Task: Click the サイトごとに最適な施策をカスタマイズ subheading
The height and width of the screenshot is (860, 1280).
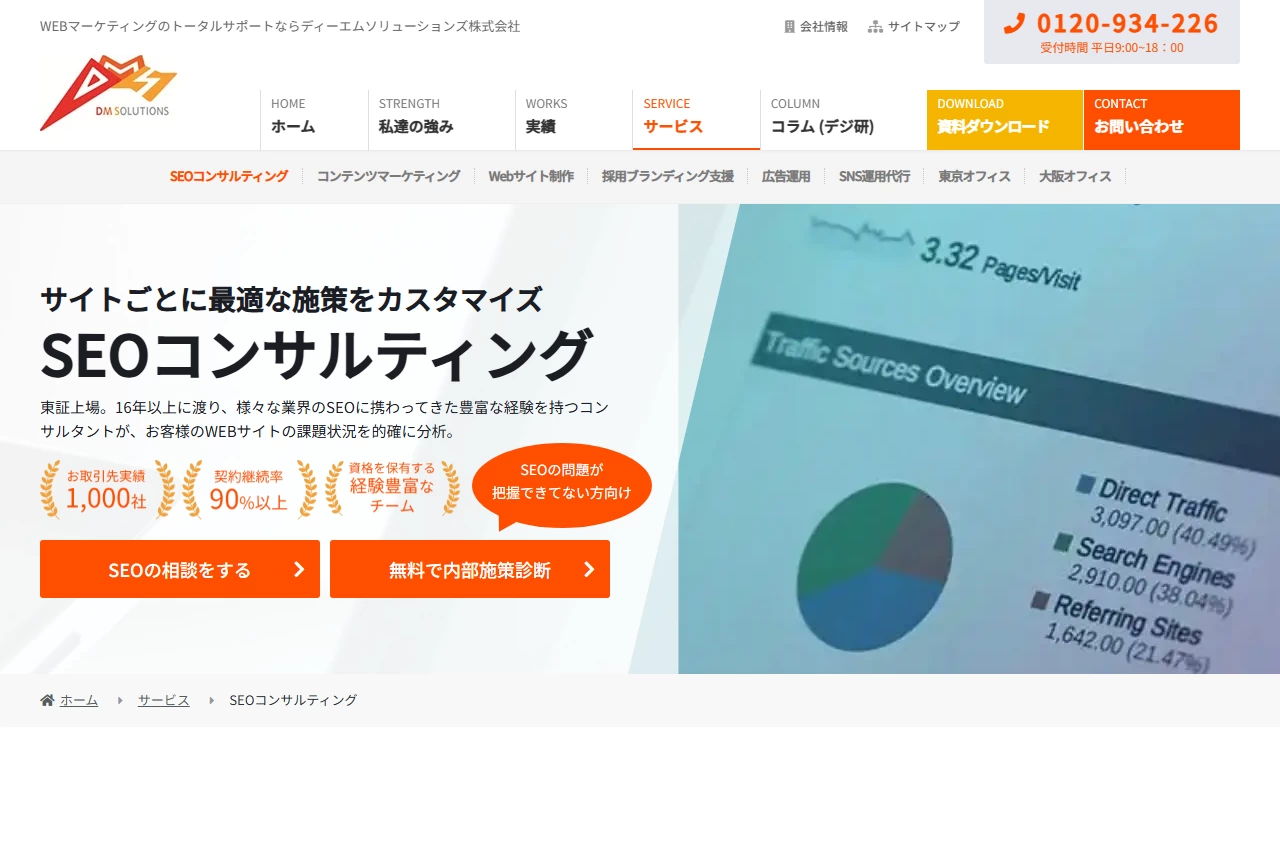Action: (291, 299)
